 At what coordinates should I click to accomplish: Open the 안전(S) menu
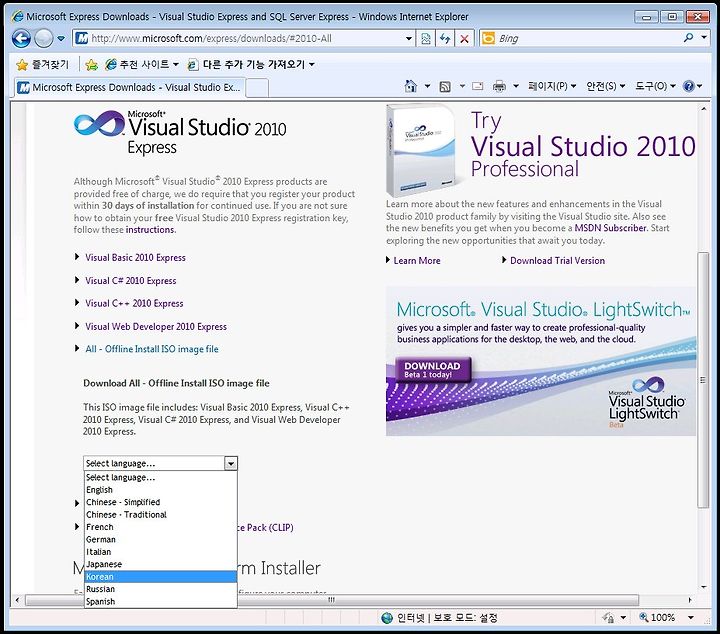(605, 86)
